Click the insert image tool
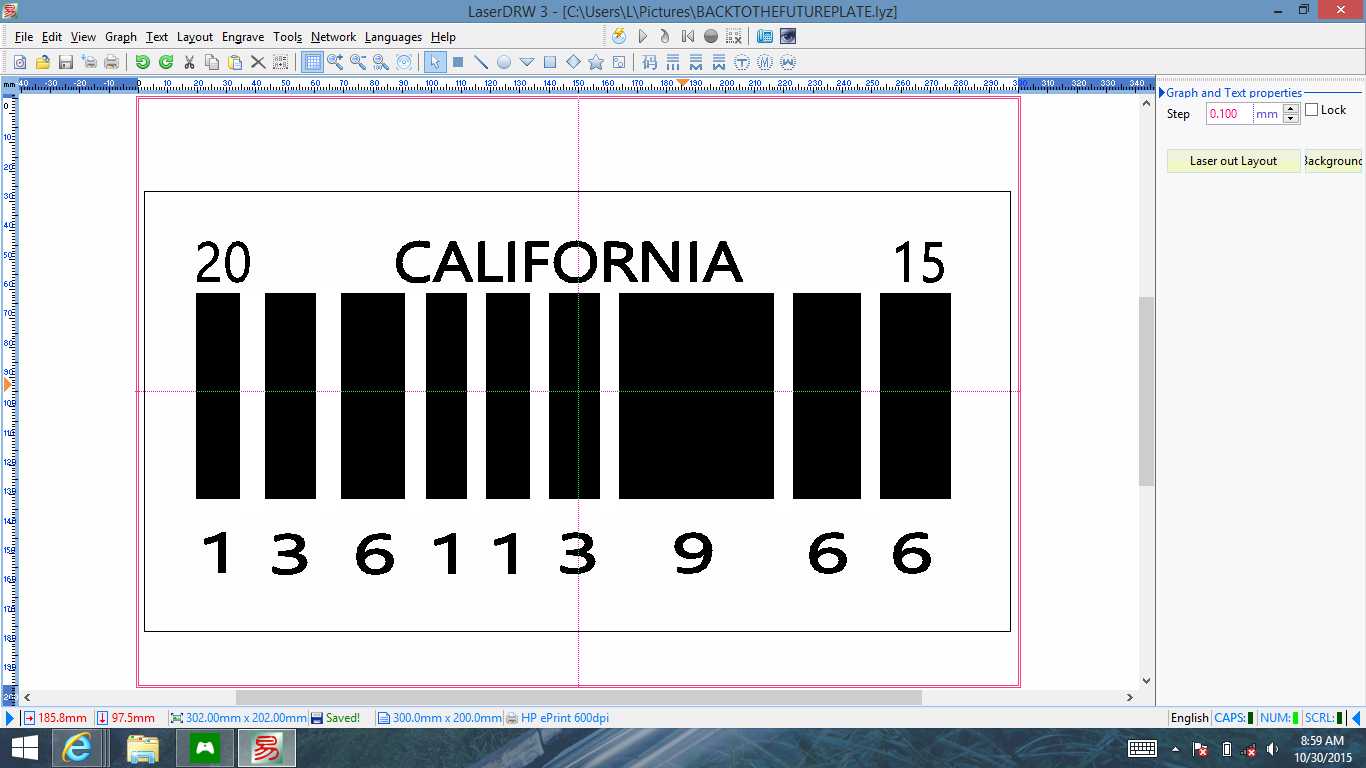 click(619, 62)
